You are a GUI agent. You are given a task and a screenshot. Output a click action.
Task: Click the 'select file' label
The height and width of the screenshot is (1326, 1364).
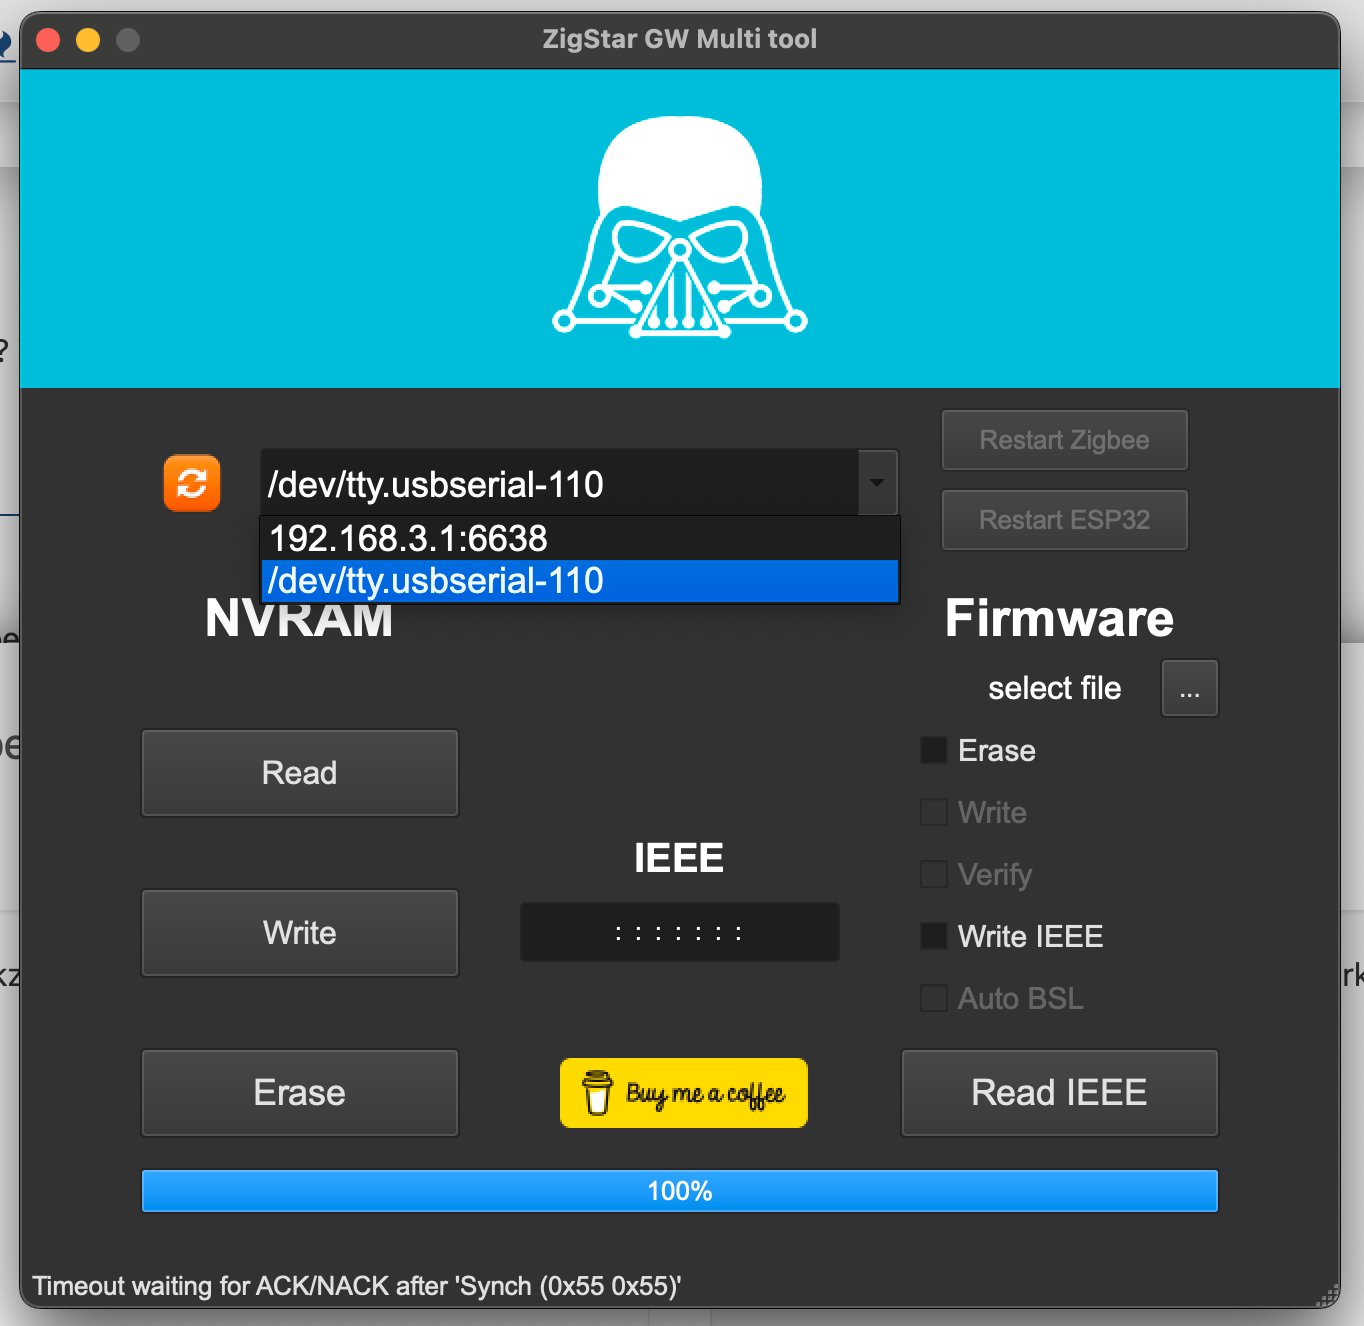(x=1055, y=688)
